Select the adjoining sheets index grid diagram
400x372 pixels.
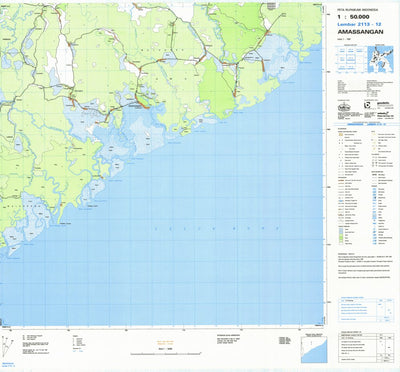point(351,59)
